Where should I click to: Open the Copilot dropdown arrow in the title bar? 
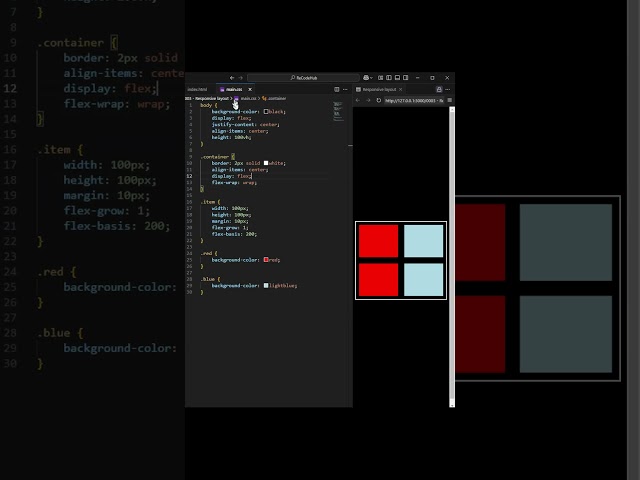[x=371, y=78]
